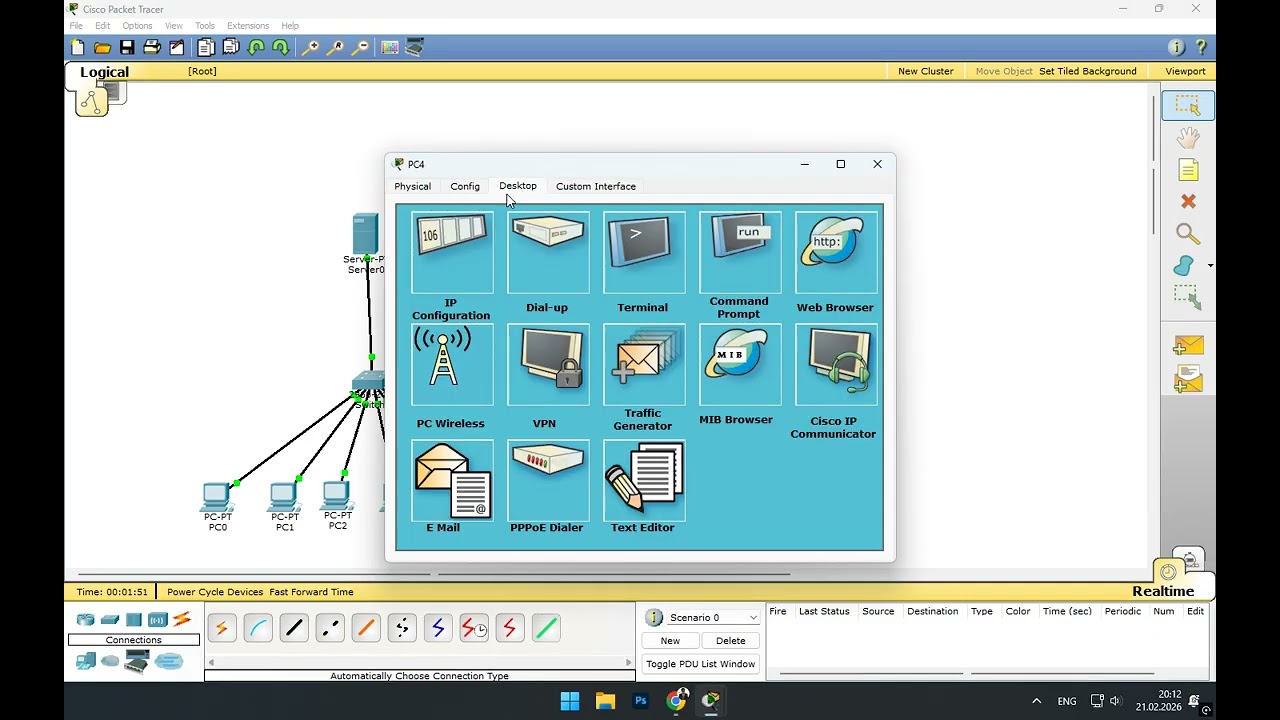Click Set Tiled Background

click(x=1088, y=71)
